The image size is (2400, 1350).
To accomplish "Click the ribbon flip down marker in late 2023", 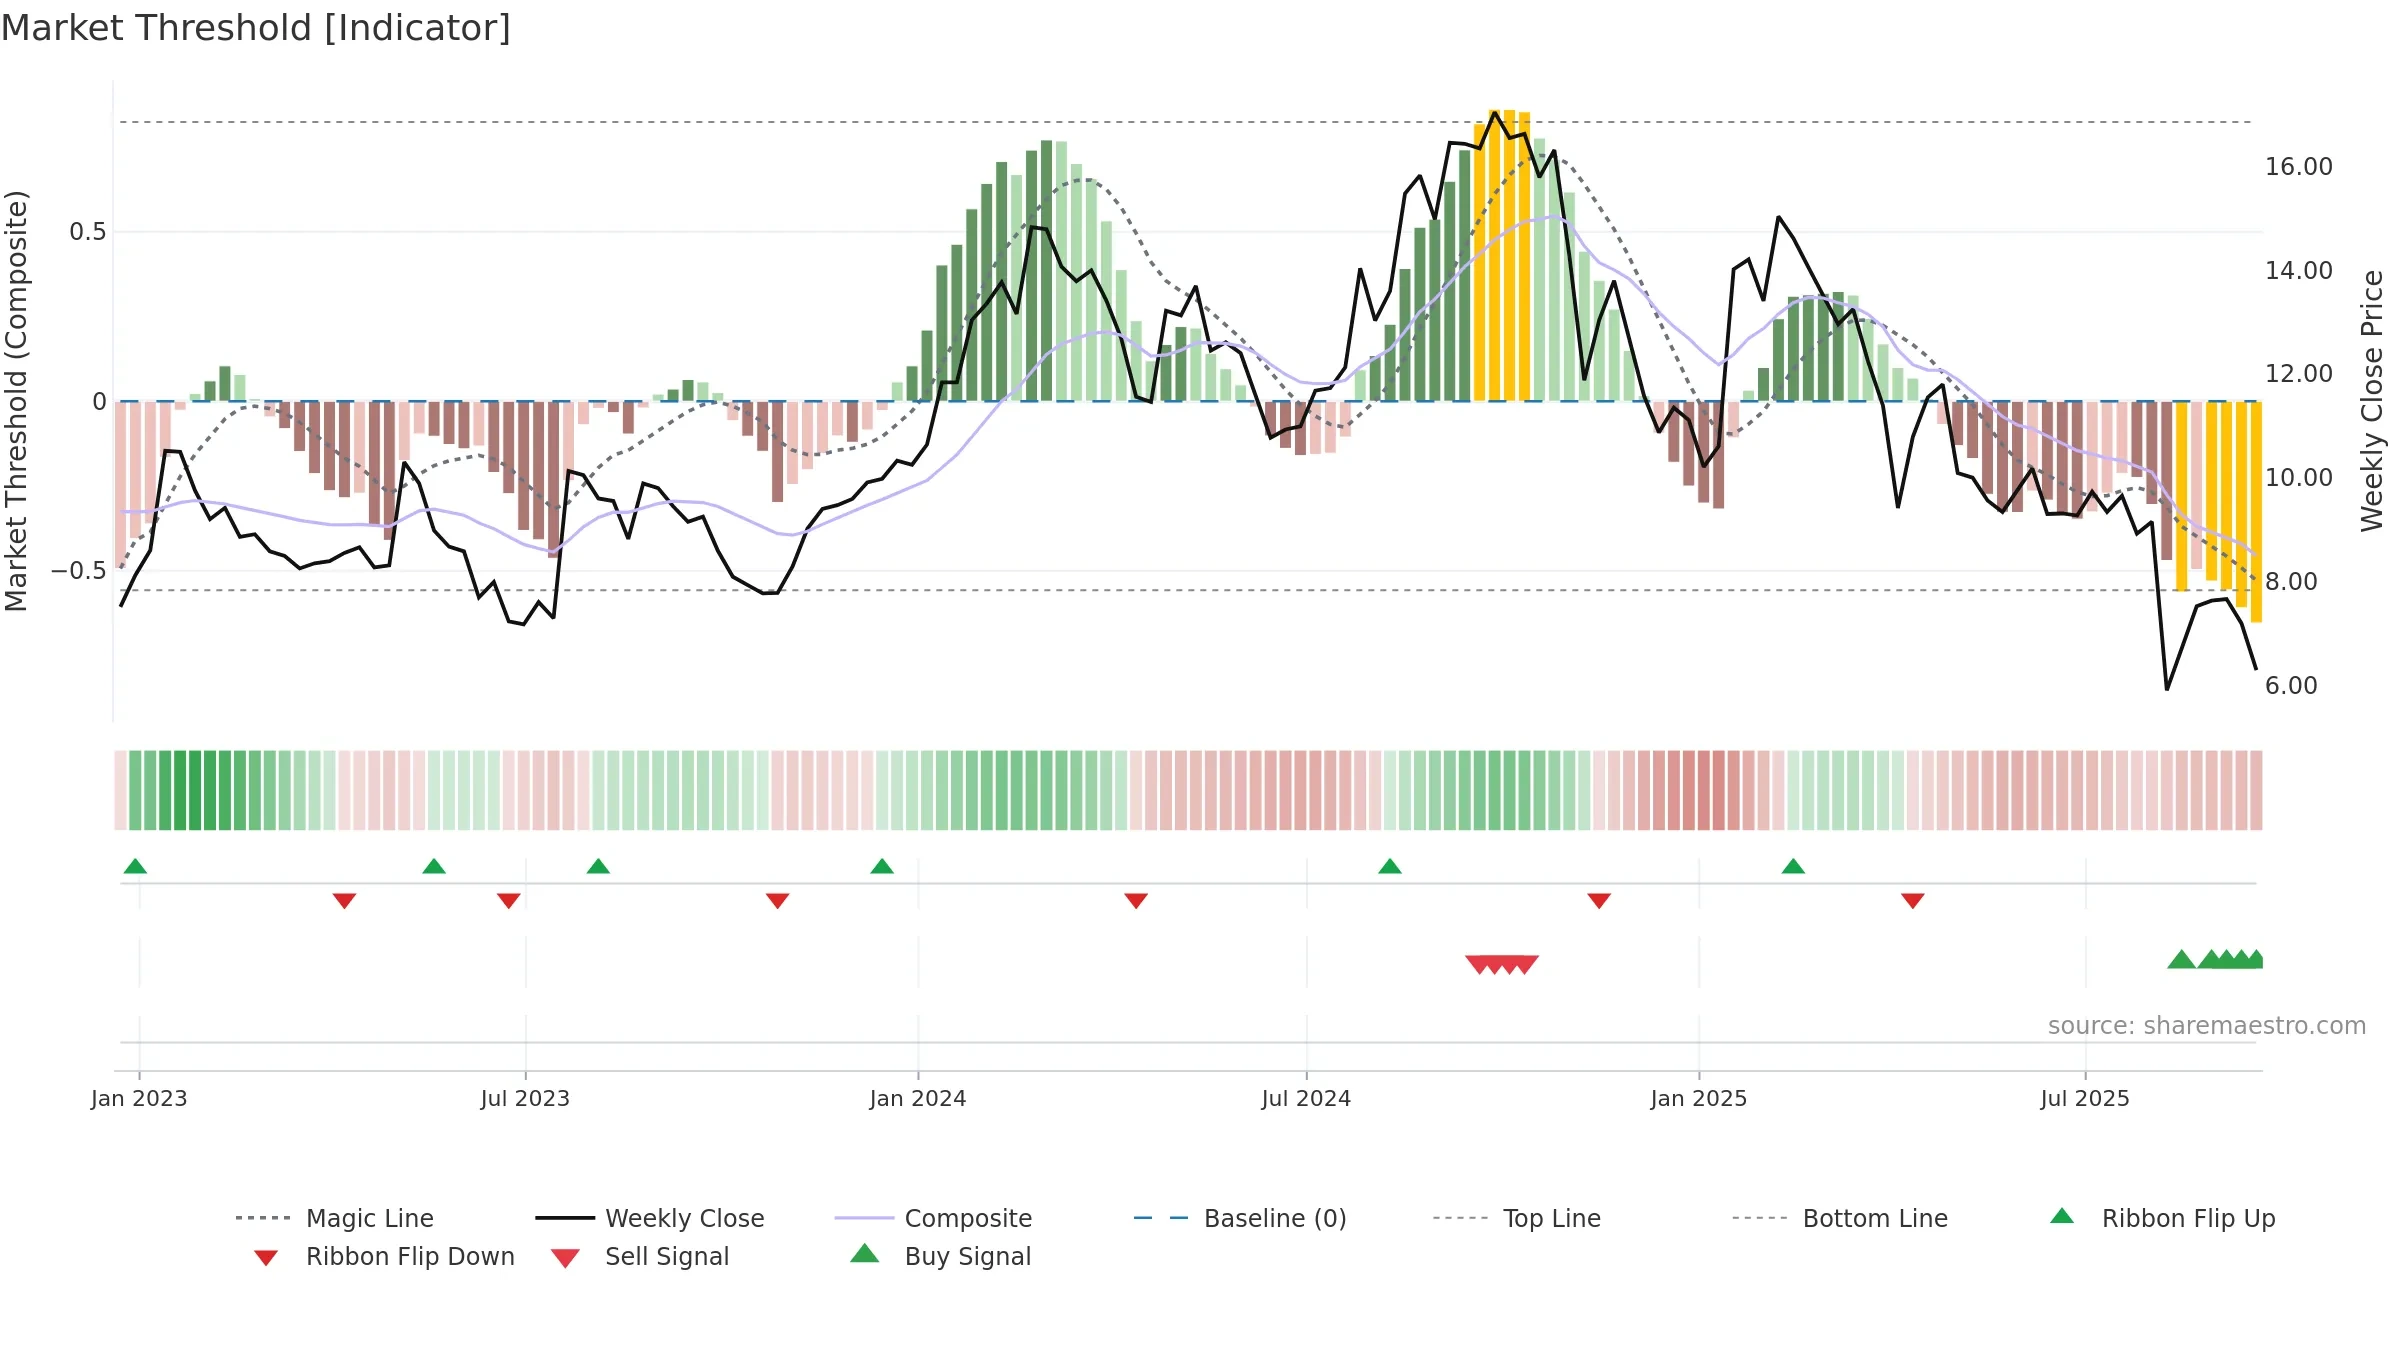I will click(777, 901).
